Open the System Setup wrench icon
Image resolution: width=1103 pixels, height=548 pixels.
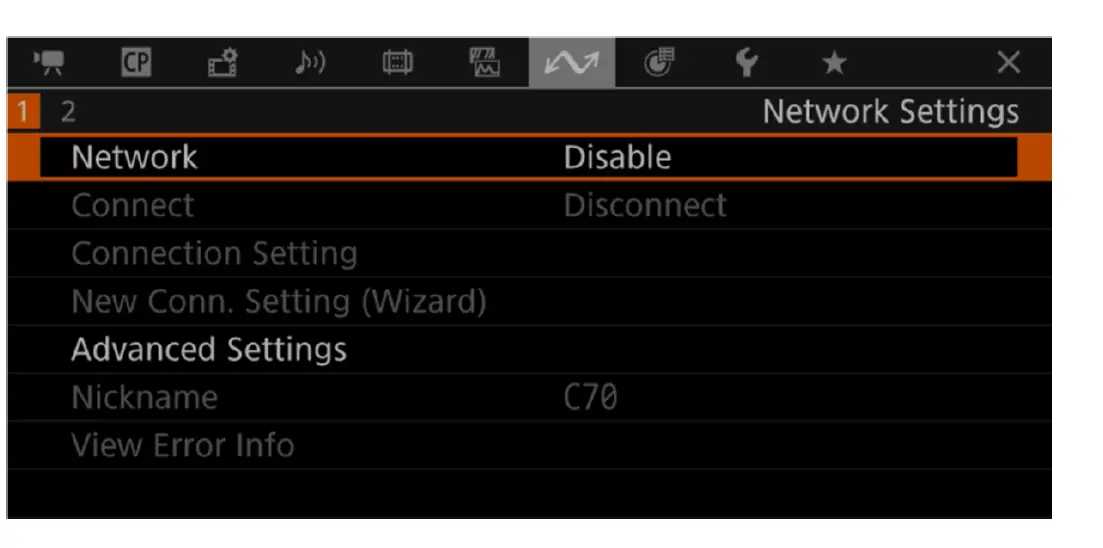click(x=746, y=63)
